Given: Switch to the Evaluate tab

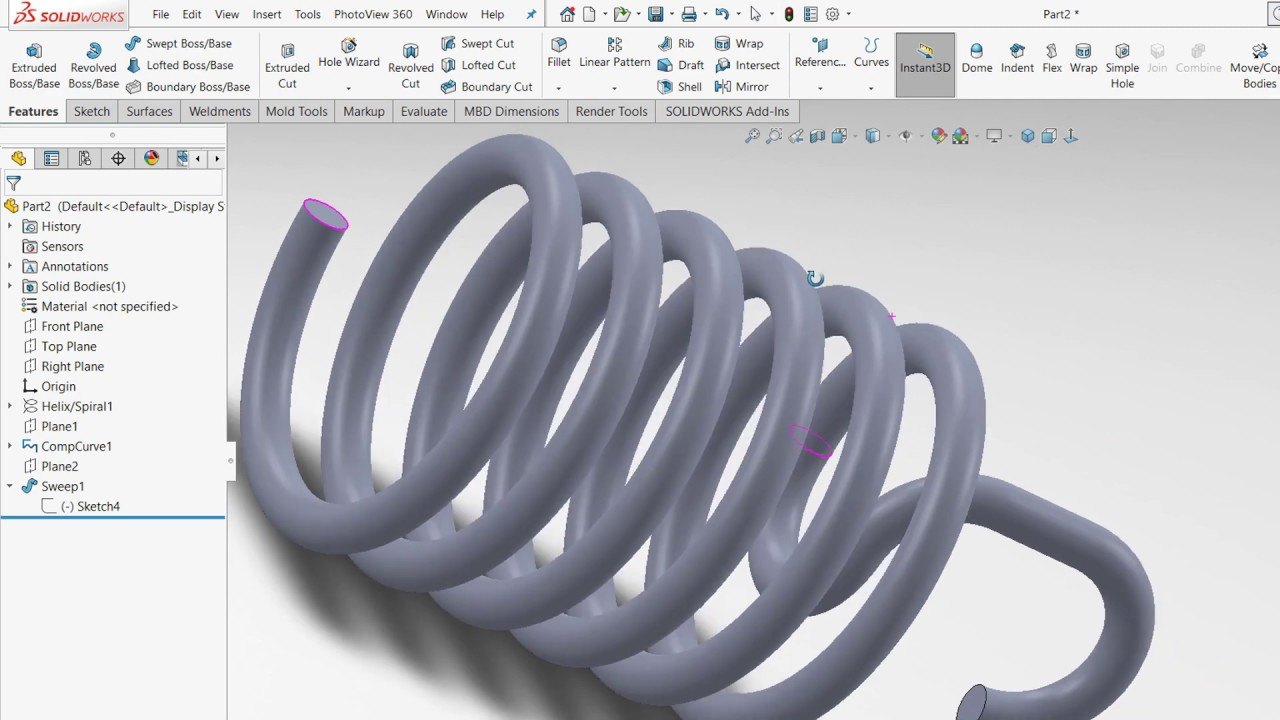Looking at the screenshot, I should point(424,111).
